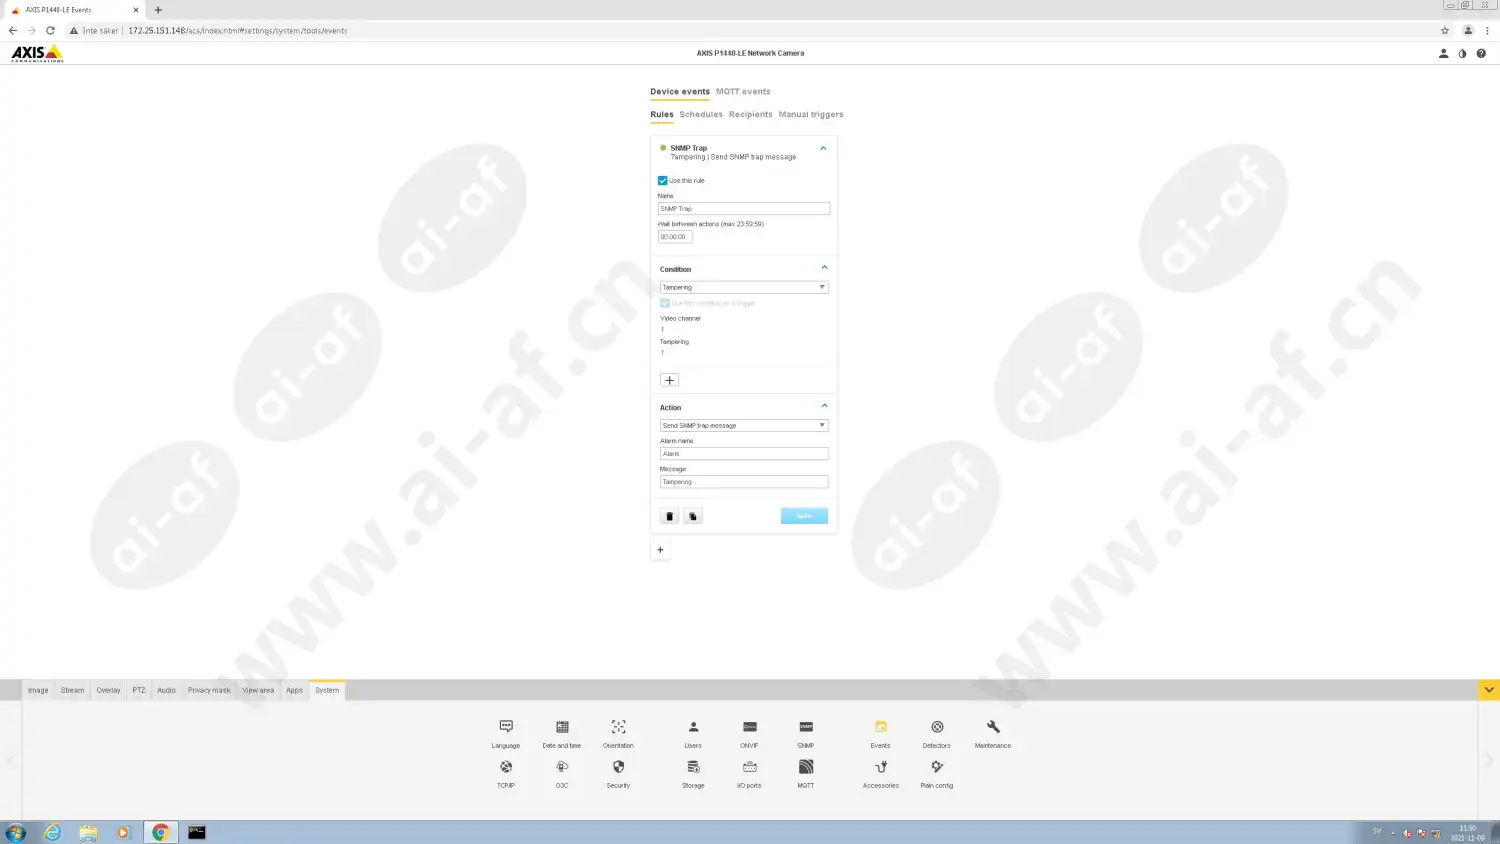This screenshot has width=1500, height=844.
Task: Open the SNMP settings icon
Action: 806,727
